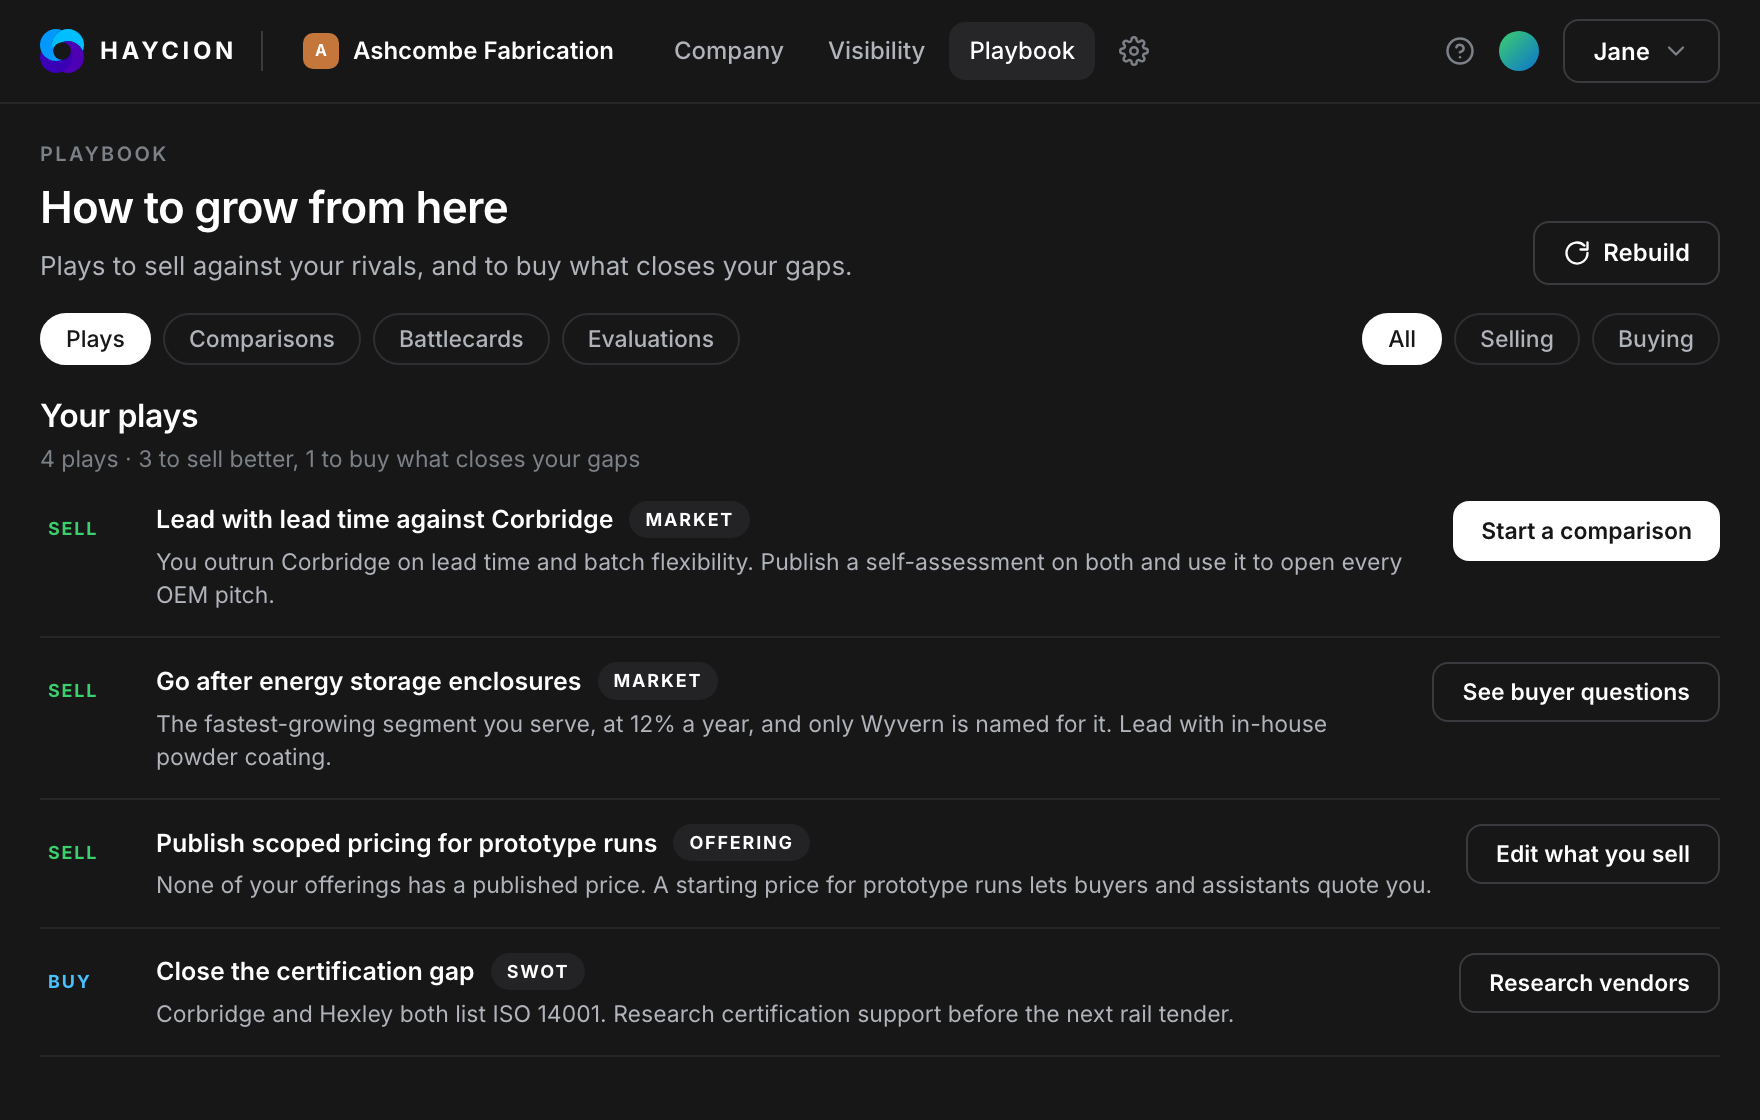Expand the Jane user dropdown

[1641, 51]
